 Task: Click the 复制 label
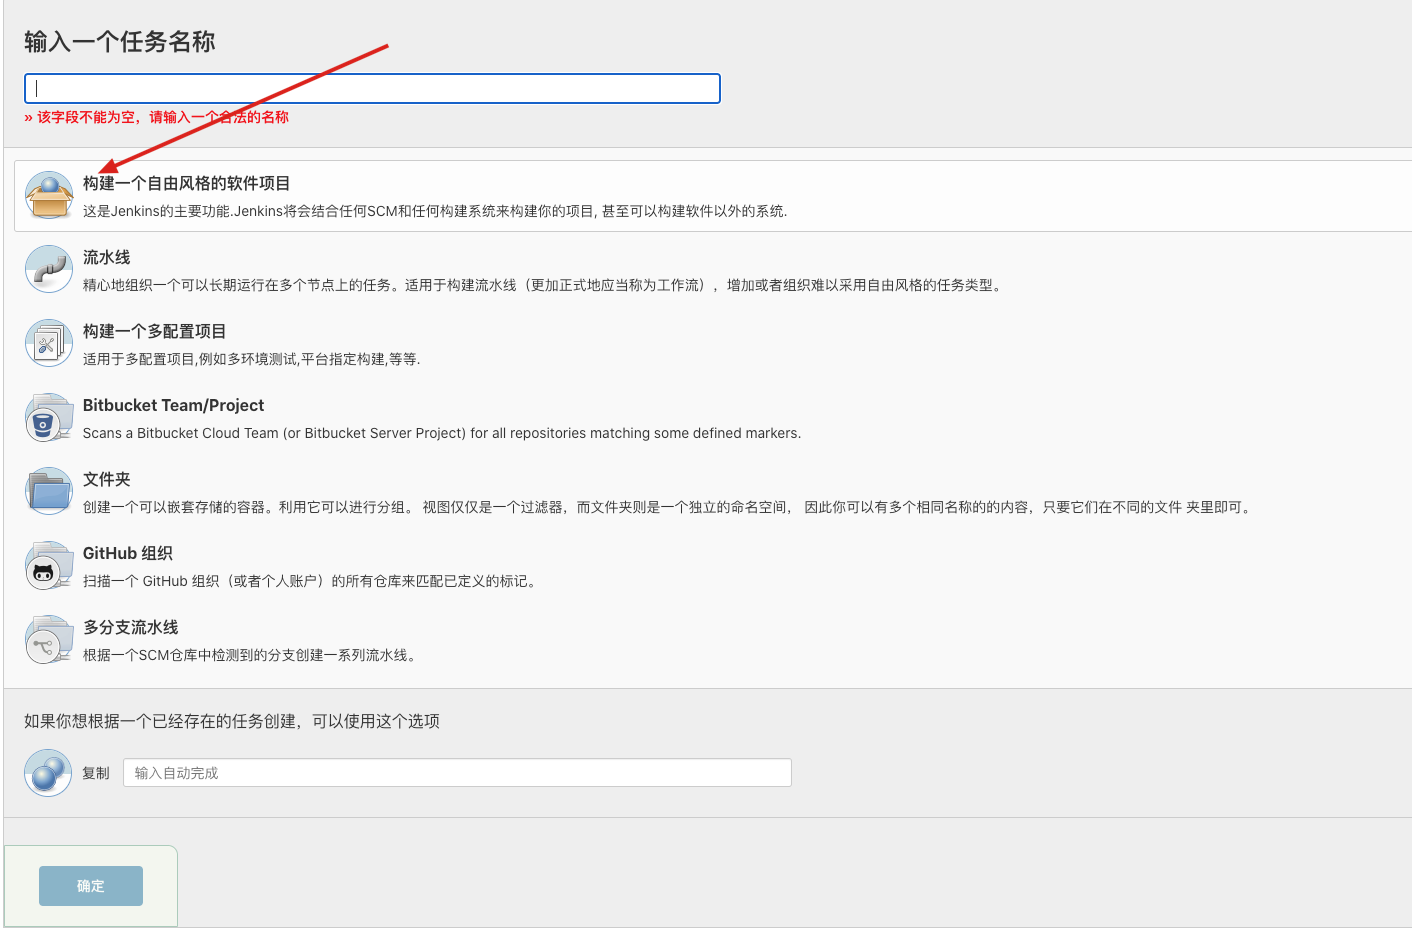coord(96,773)
